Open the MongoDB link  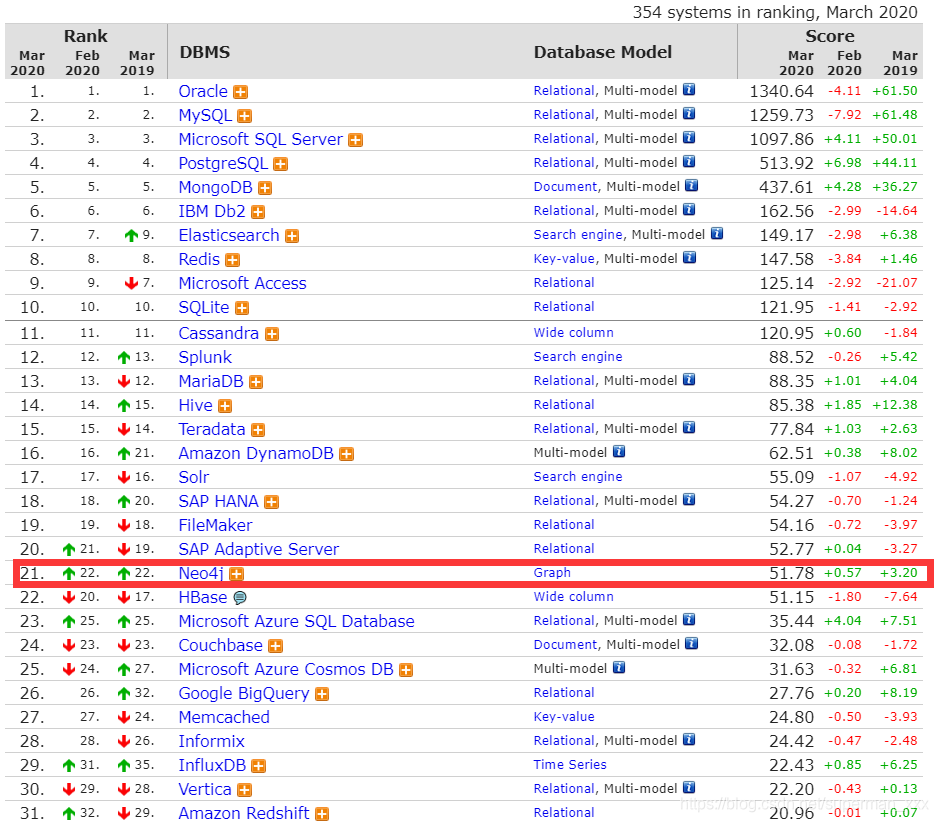coord(215,187)
